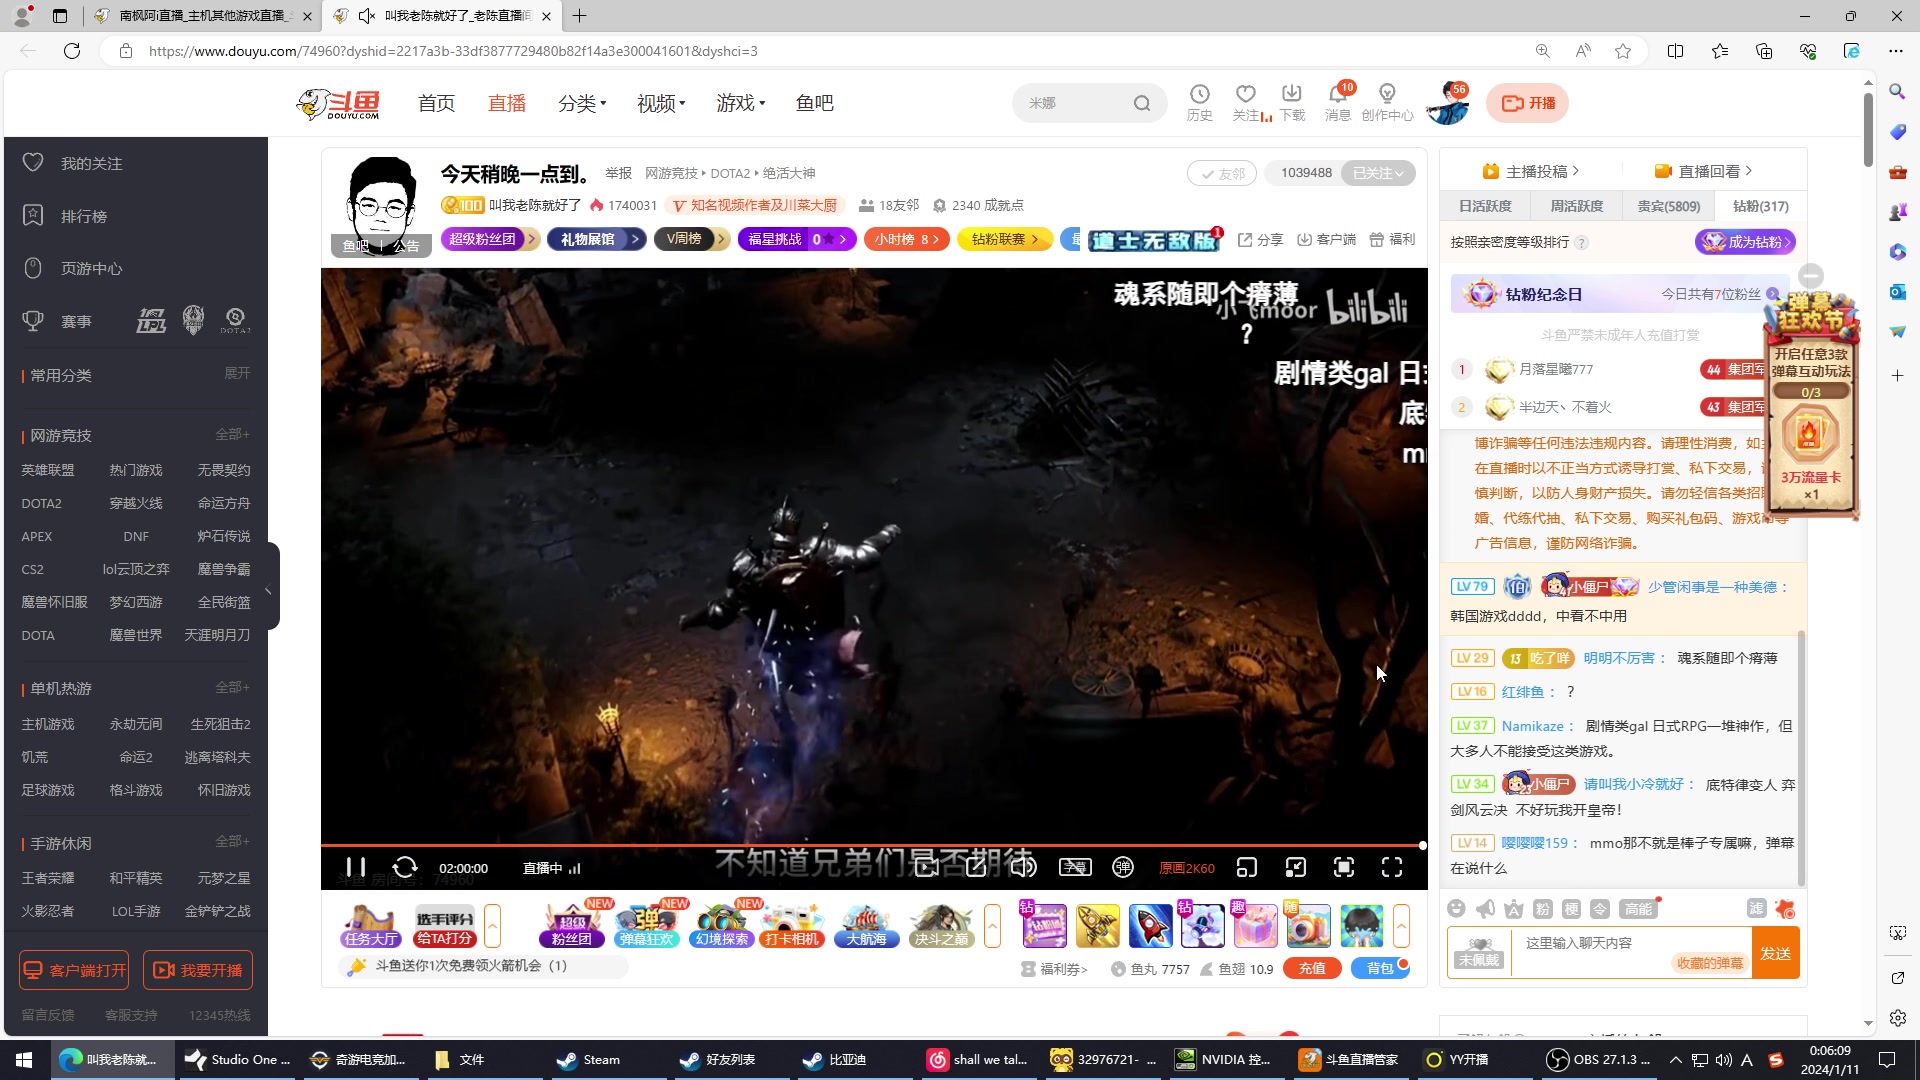The height and width of the screenshot is (1080, 1920).
Task: Switch to the 贵宾(5809) tab
Action: point(1668,206)
